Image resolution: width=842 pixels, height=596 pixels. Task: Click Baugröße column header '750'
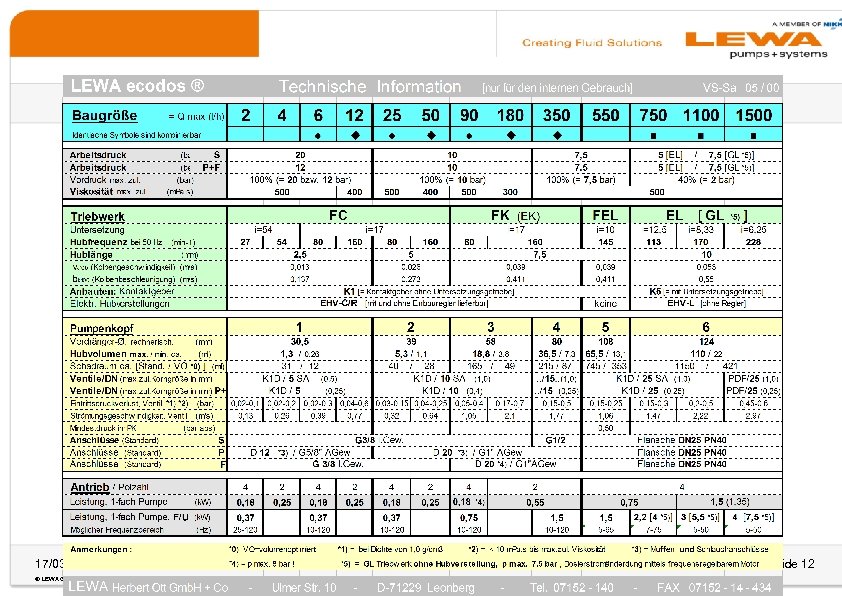pyautogui.click(x=653, y=115)
